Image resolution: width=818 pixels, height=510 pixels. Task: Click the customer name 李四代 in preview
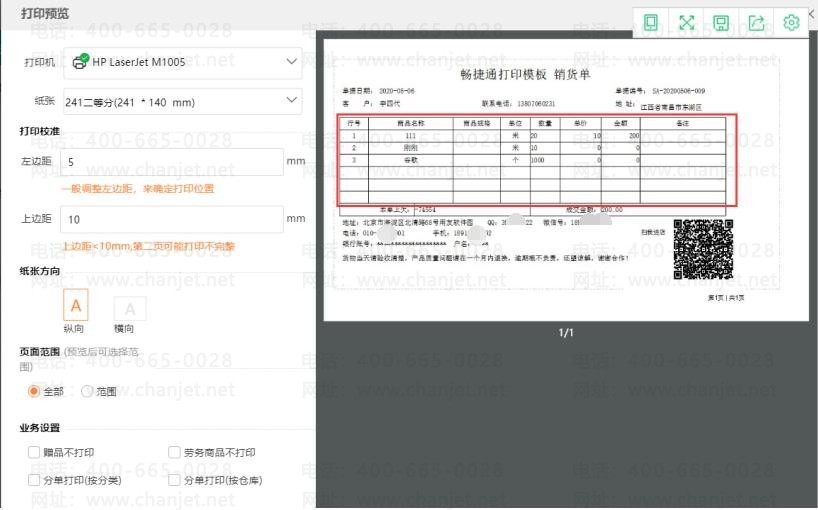390,104
